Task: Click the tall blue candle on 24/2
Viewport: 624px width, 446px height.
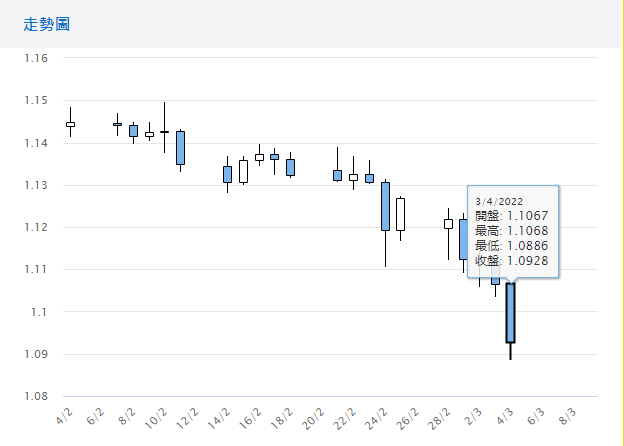Action: click(x=385, y=206)
